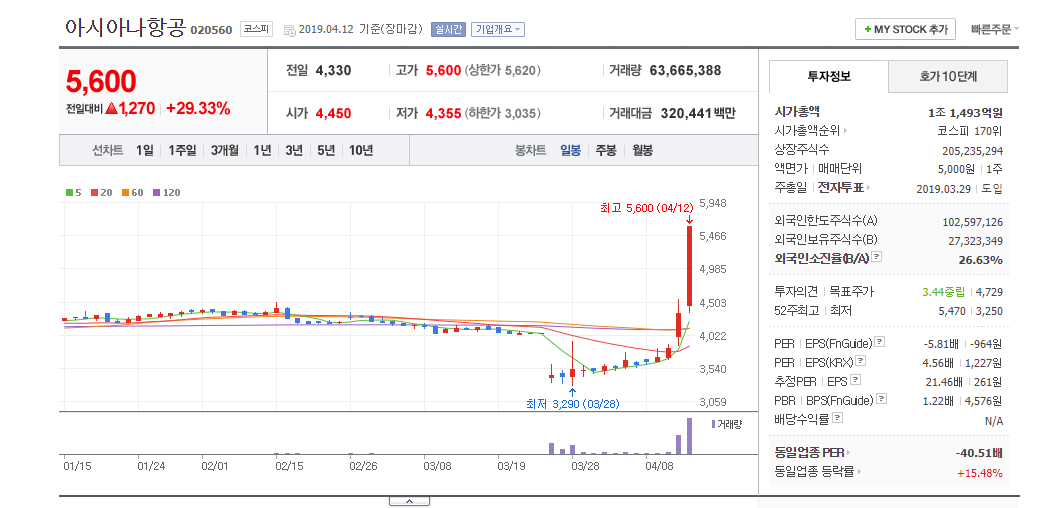Click the +29.33% change rate

click(x=198, y=109)
